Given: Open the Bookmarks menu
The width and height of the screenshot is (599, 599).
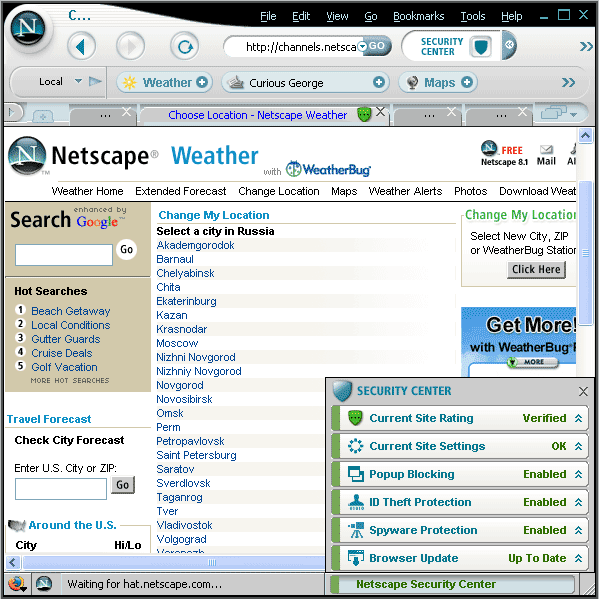Looking at the screenshot, I should pos(418,16).
